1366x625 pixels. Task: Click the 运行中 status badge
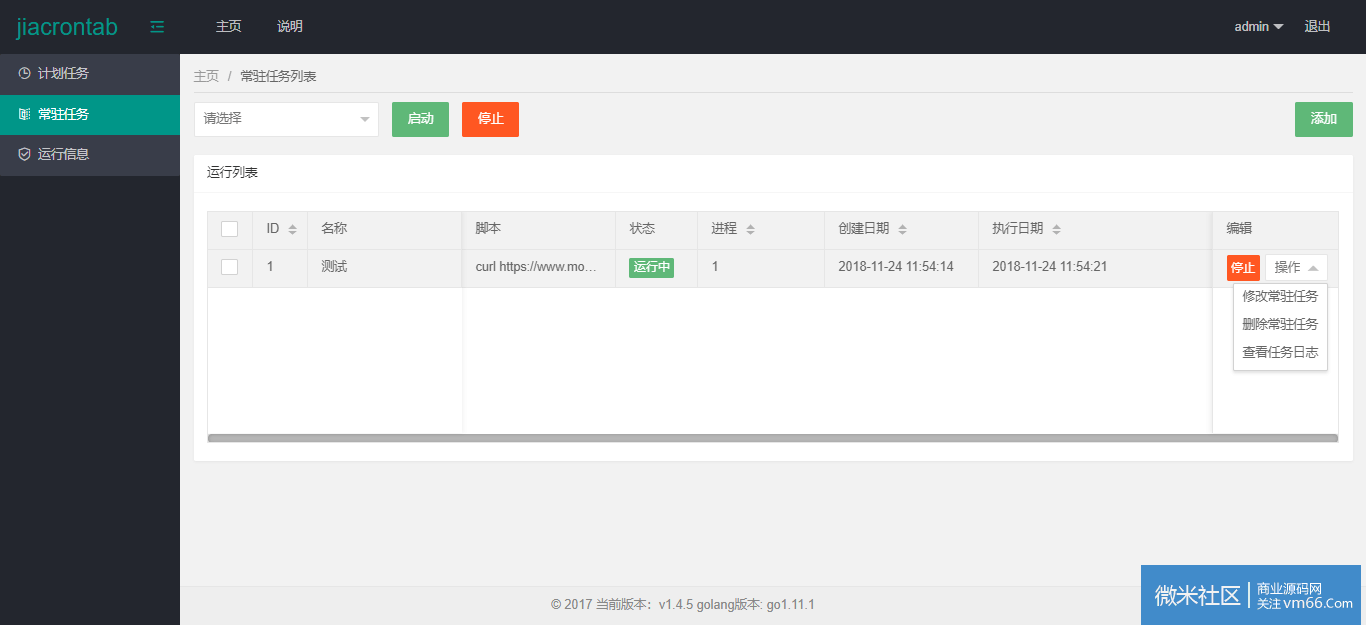pyautogui.click(x=651, y=267)
